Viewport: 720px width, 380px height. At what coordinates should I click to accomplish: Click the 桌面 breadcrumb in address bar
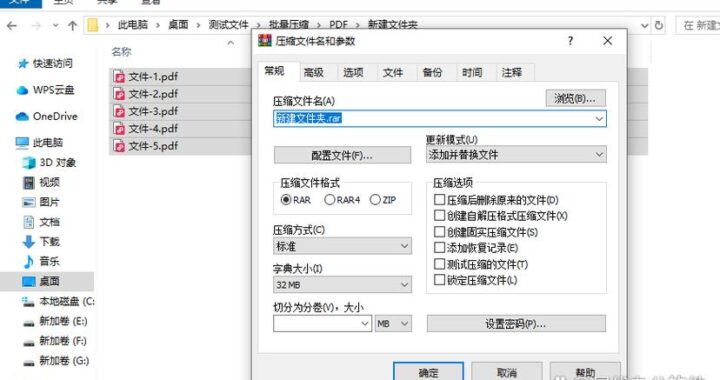click(178, 25)
